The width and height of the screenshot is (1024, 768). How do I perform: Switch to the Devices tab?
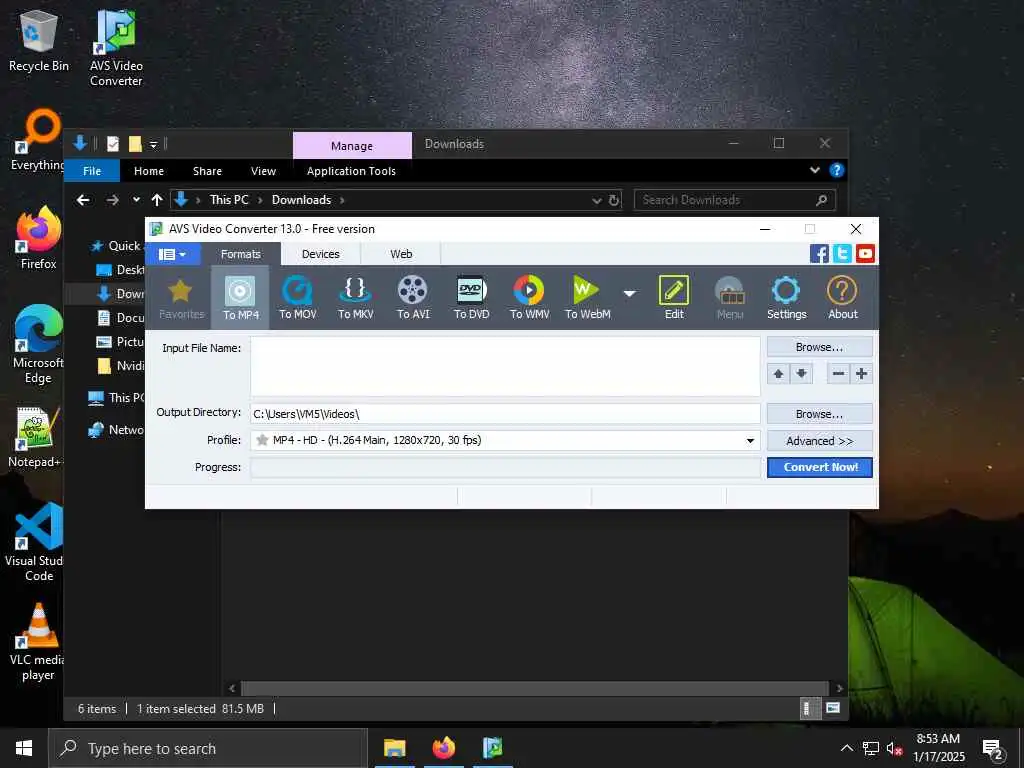pyautogui.click(x=321, y=254)
